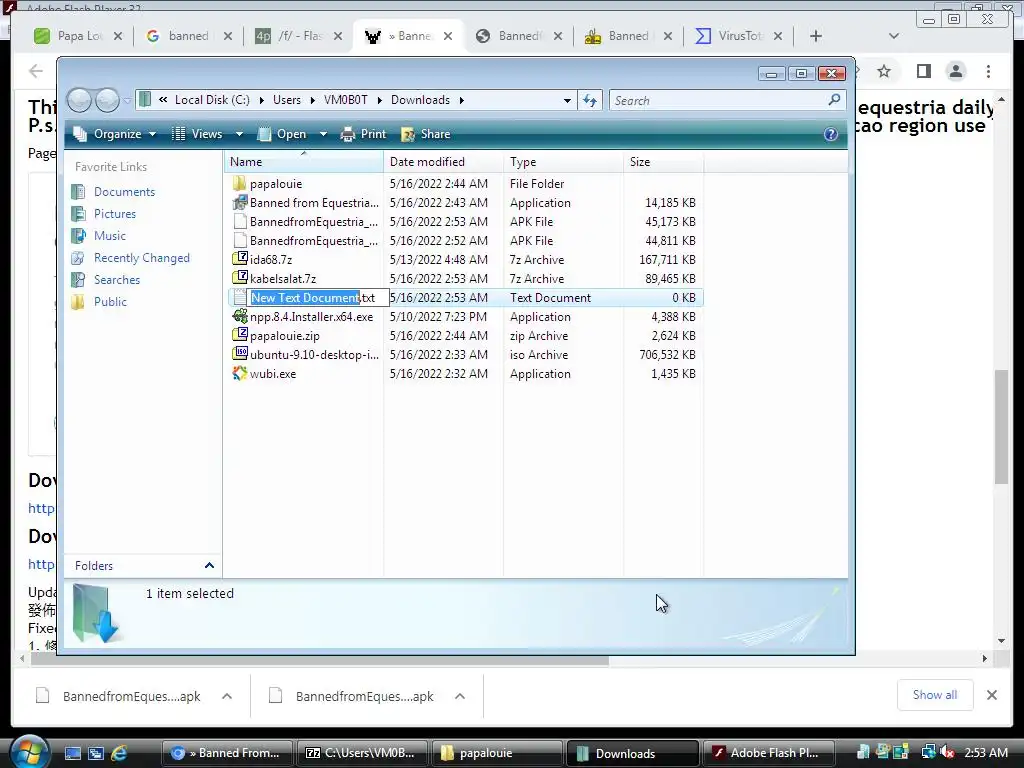
Task: Open Chrome profile avatar icon
Action: click(955, 71)
